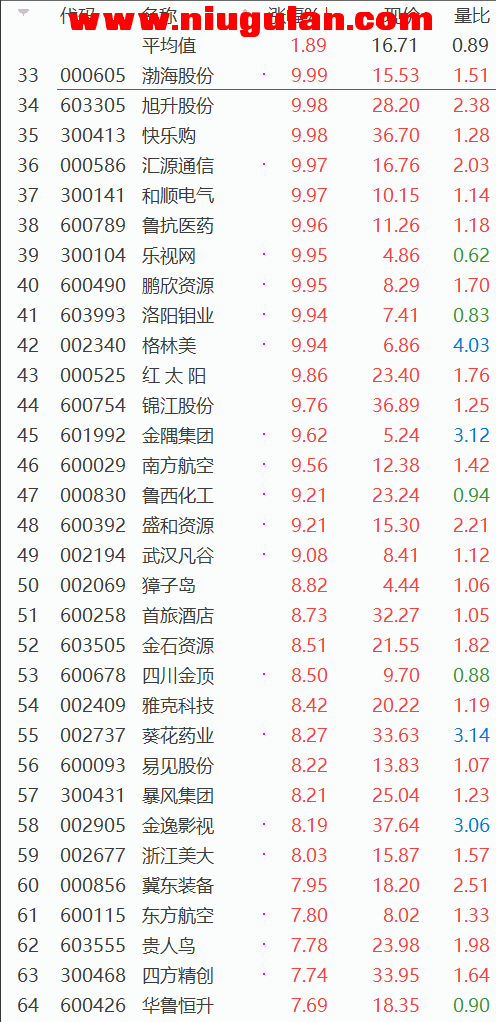Select 金逸影视 stock name

[178, 825]
